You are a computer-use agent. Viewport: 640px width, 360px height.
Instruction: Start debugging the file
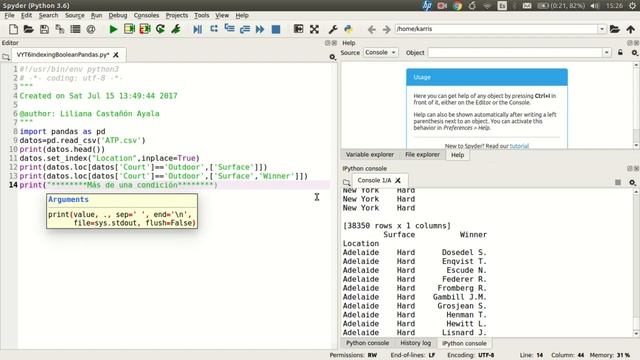(198, 29)
